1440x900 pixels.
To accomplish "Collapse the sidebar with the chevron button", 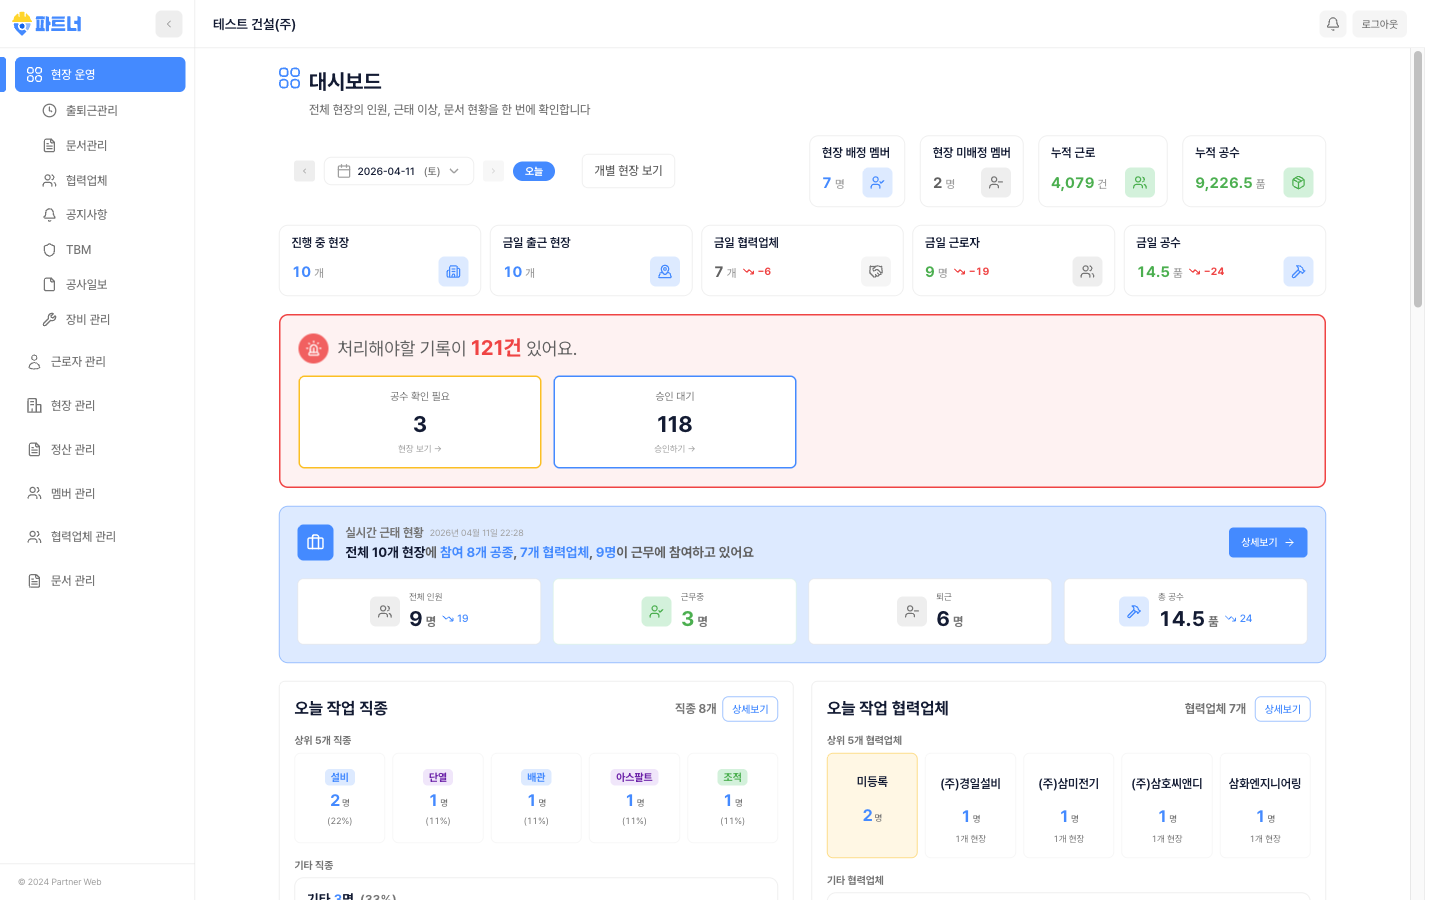I will coord(168,23).
